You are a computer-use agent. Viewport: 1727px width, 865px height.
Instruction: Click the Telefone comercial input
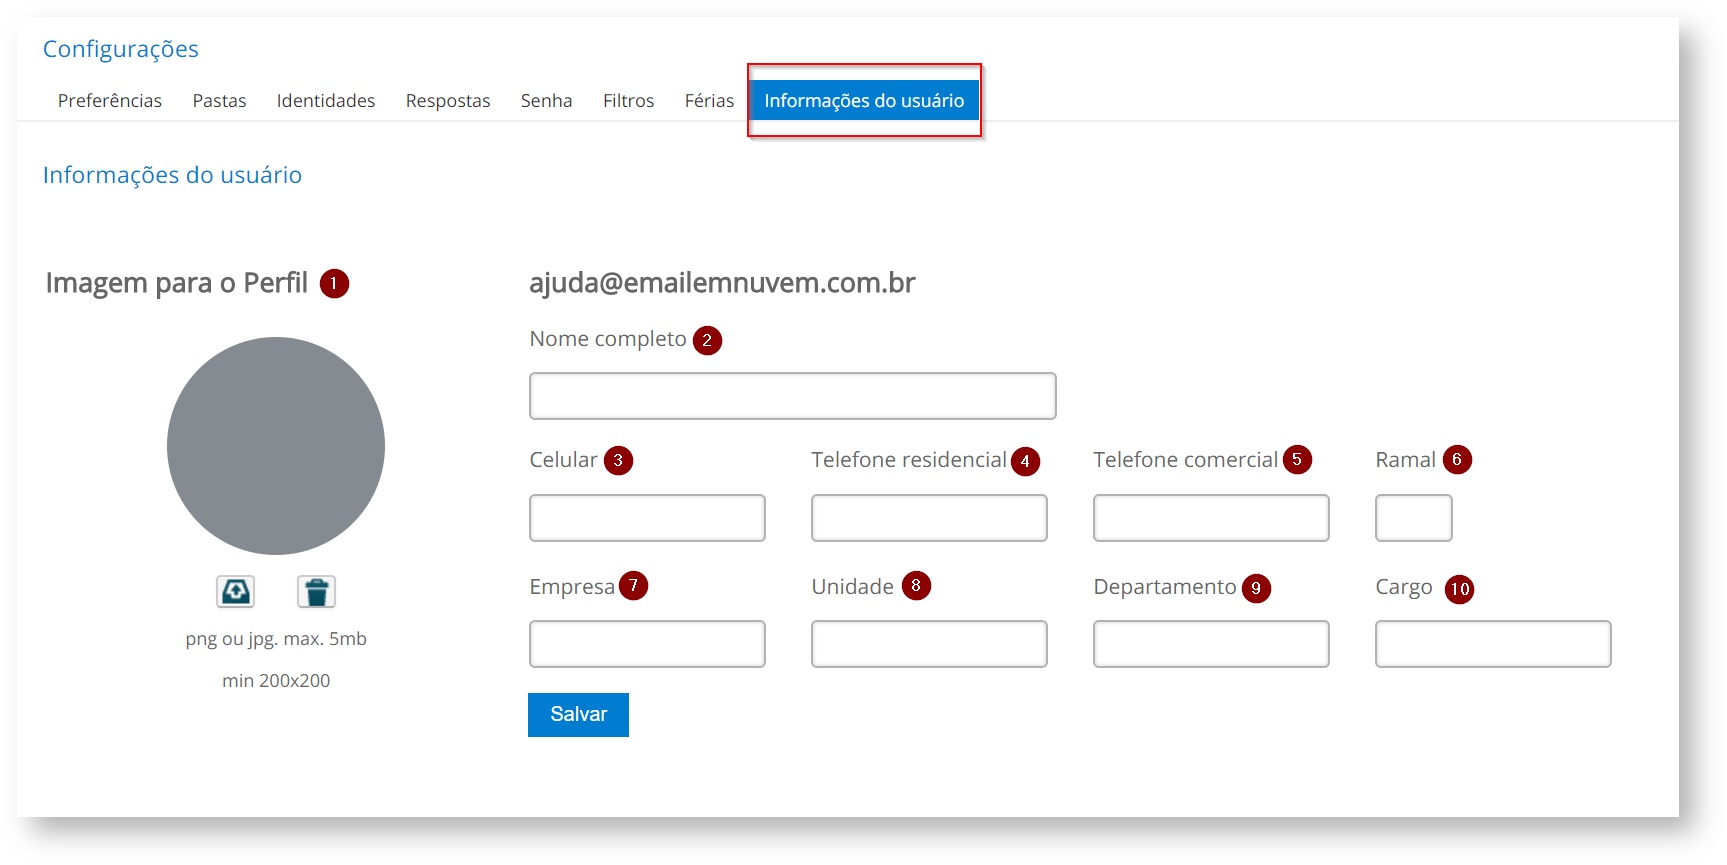[x=1211, y=518]
